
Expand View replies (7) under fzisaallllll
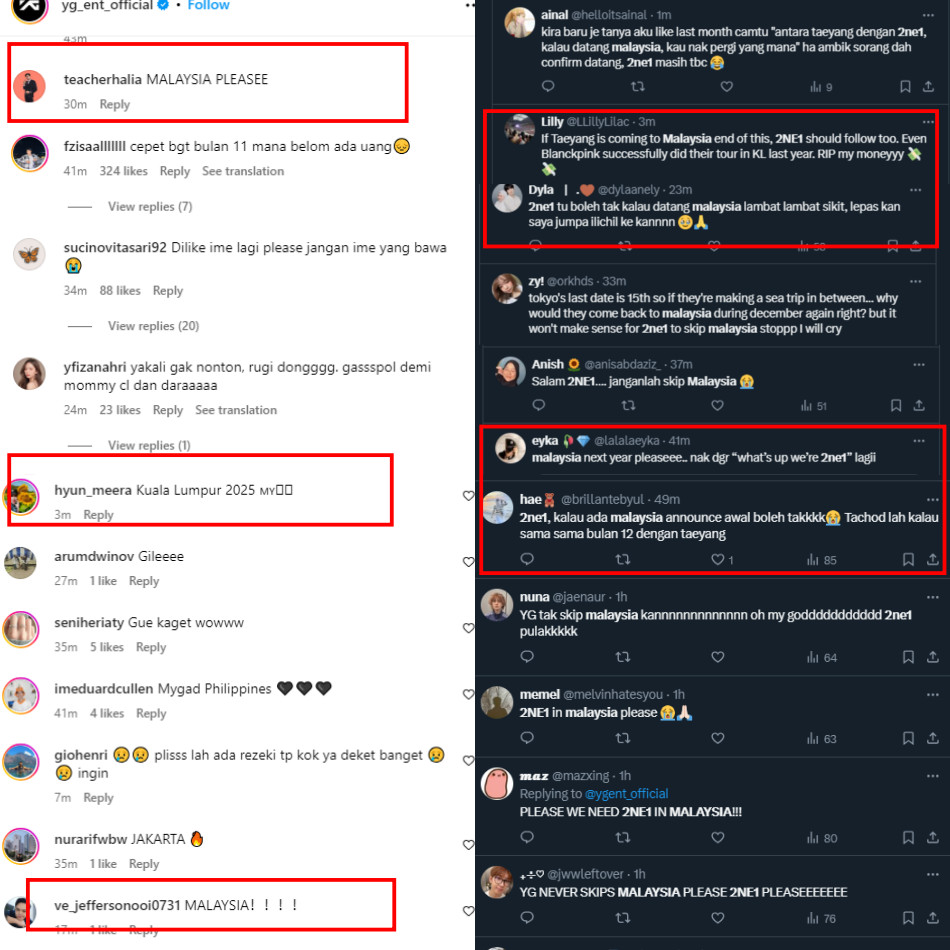(150, 207)
